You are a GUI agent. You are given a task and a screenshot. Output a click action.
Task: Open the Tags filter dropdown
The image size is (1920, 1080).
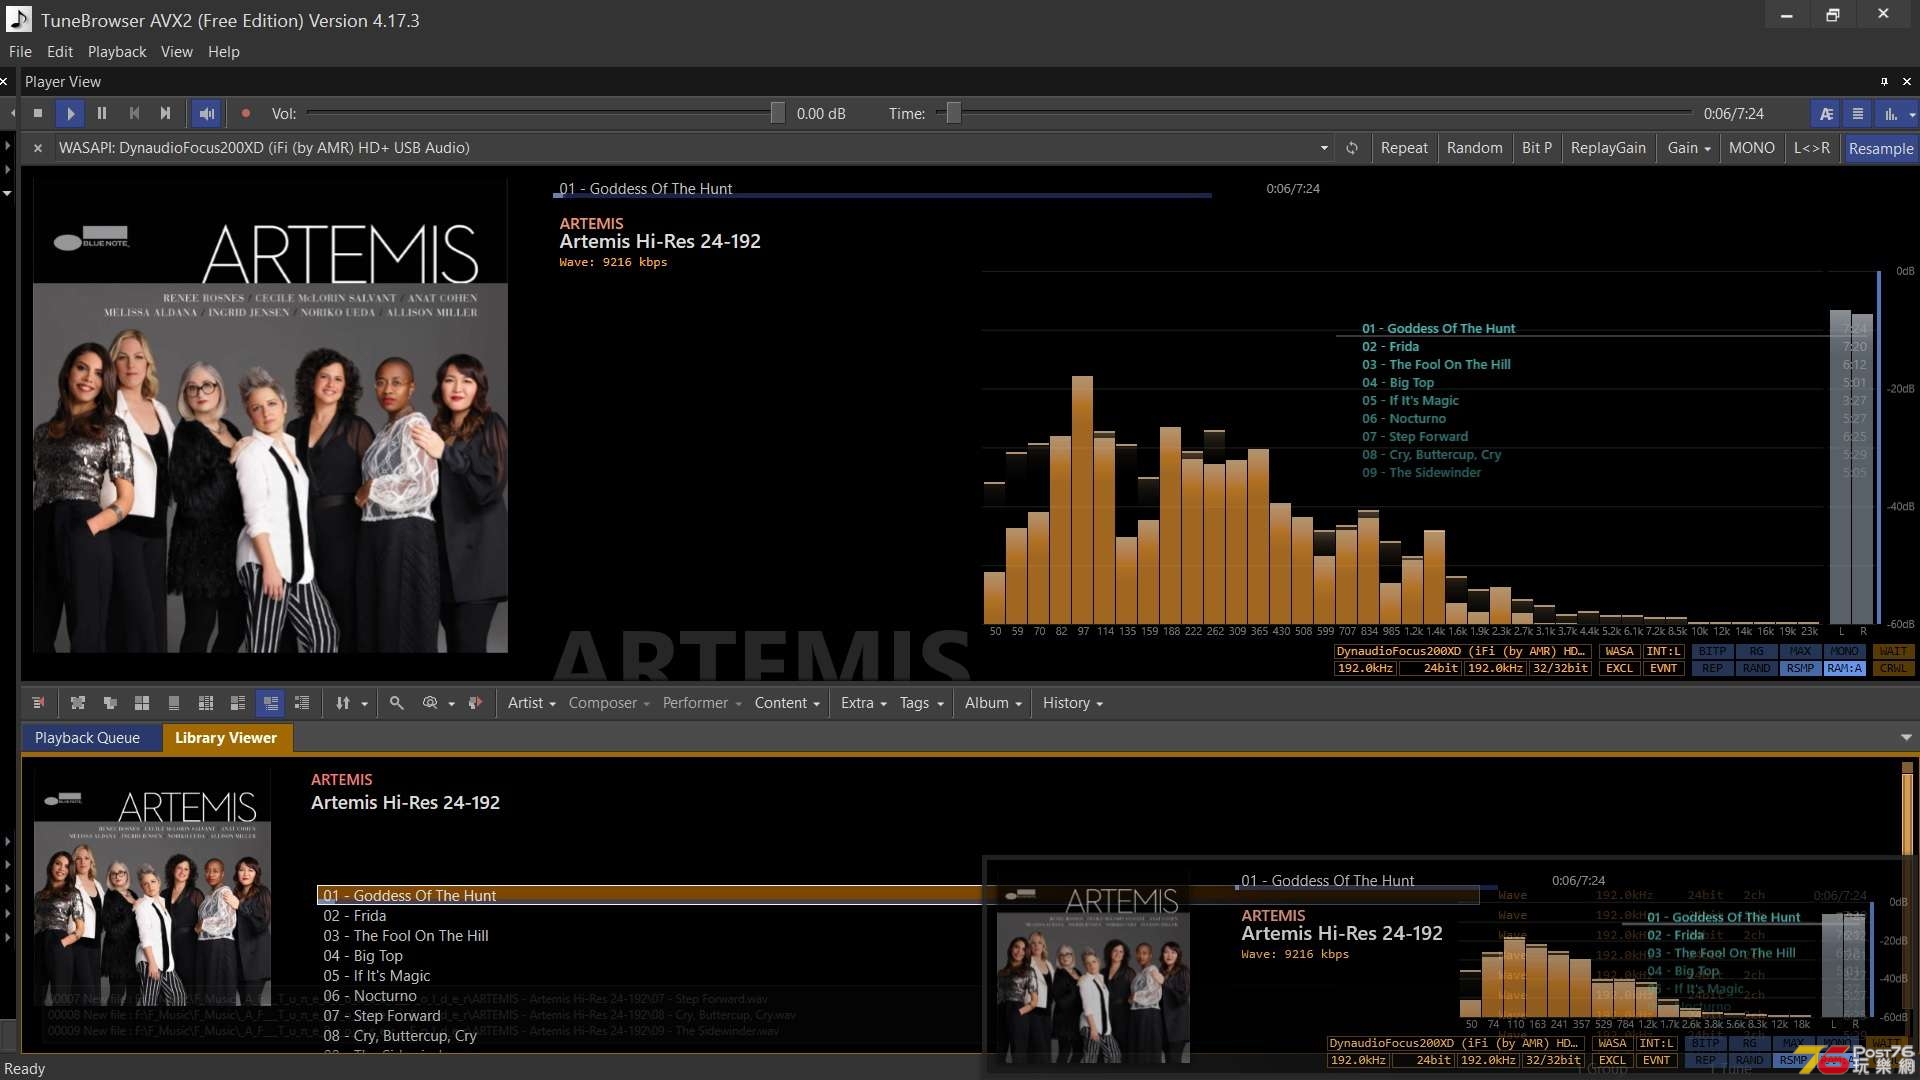[921, 703]
